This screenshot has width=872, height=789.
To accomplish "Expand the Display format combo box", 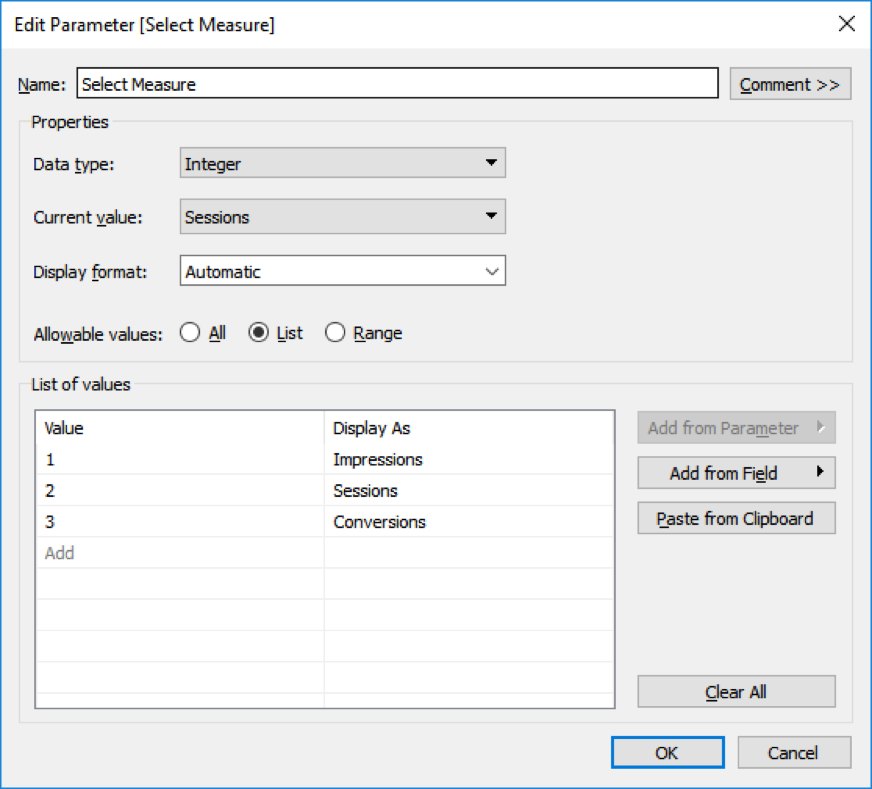I will [491, 270].
